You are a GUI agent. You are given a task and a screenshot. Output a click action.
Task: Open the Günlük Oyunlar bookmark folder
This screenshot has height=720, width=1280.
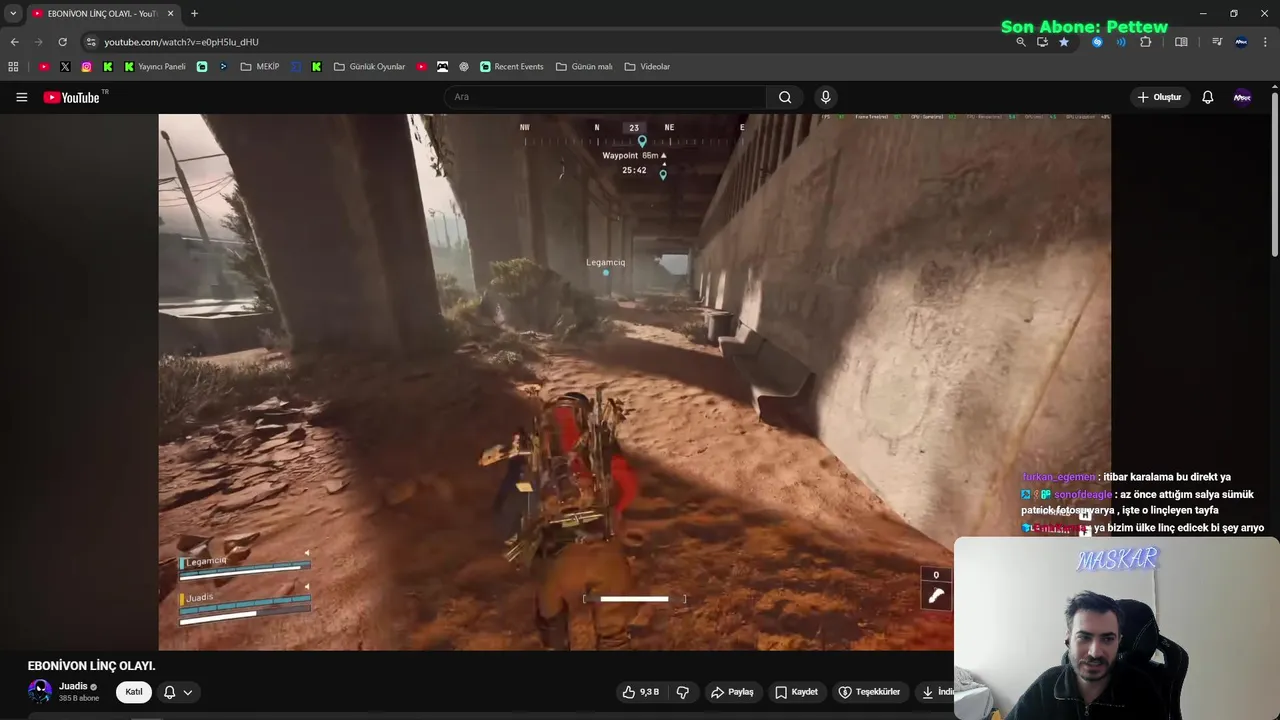[x=370, y=67]
